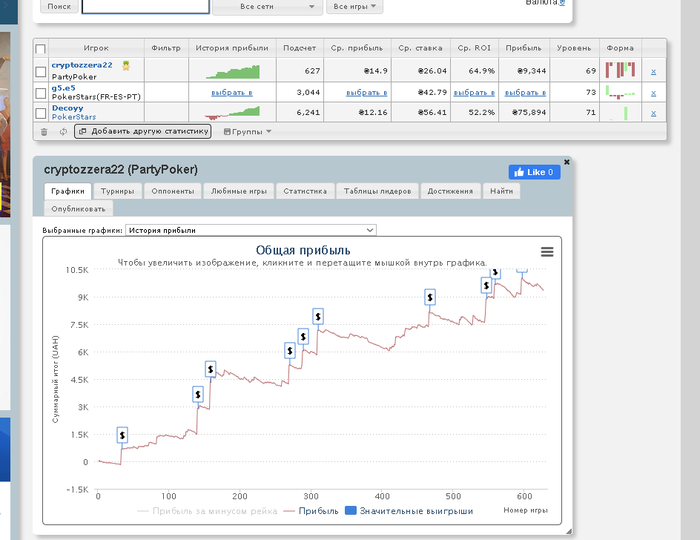Image resolution: width=700 pixels, height=540 pixels.
Task: Switch to the Графики tab
Action: click(68, 191)
